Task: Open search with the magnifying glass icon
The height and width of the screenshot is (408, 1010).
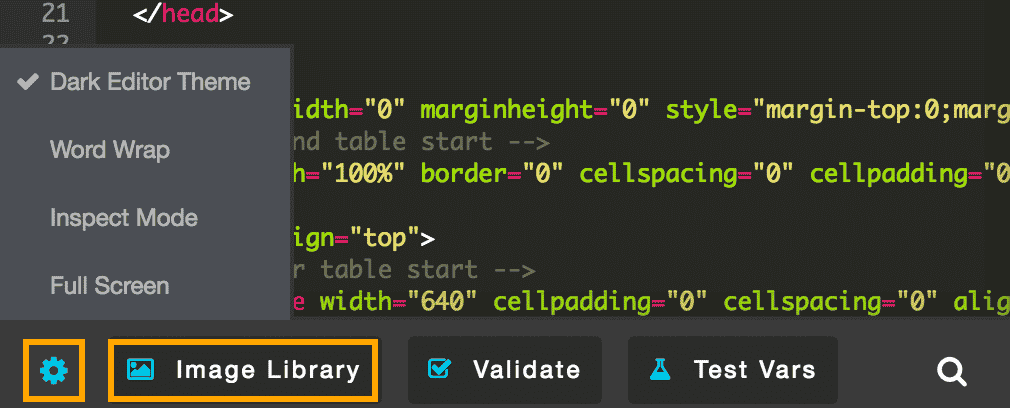Action: tap(951, 372)
